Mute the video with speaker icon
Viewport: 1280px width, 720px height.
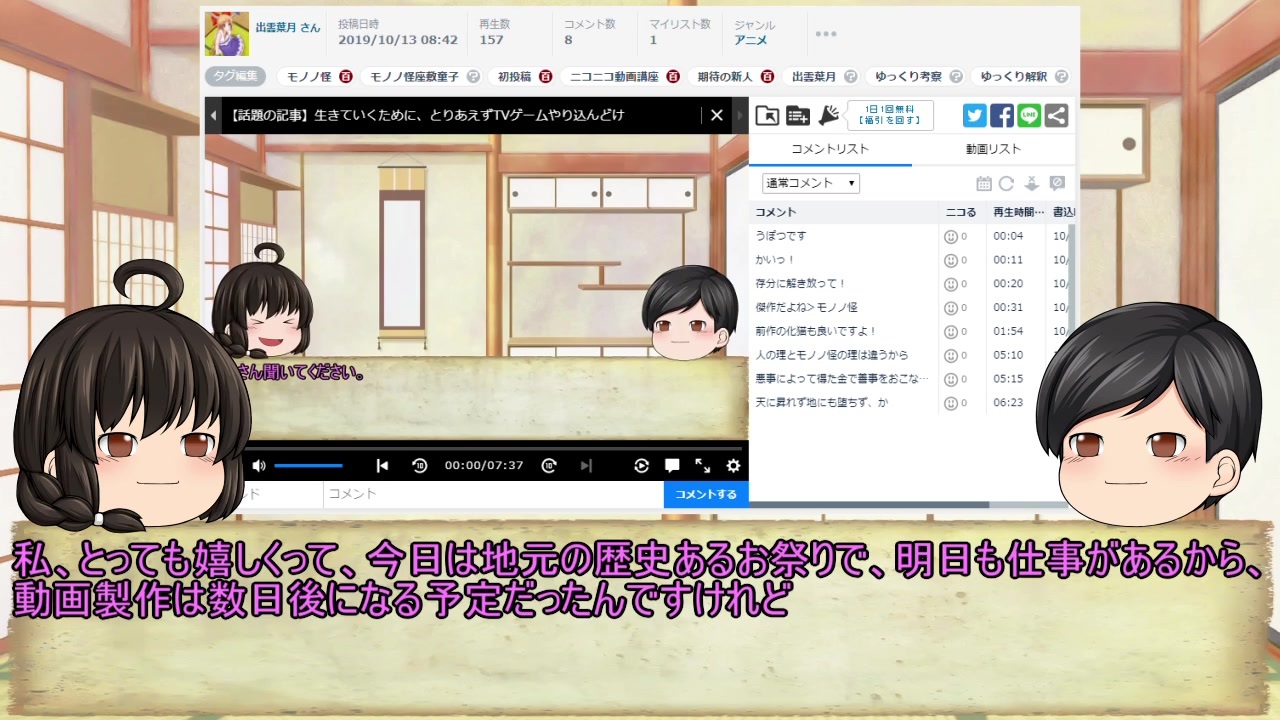click(x=259, y=465)
